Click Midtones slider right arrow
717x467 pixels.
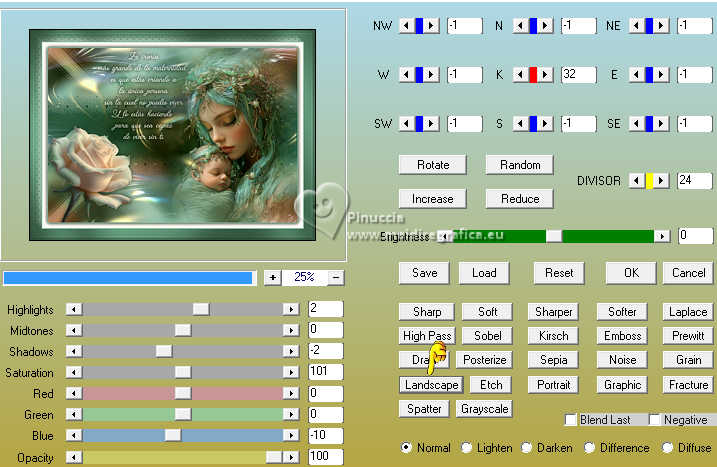point(291,330)
